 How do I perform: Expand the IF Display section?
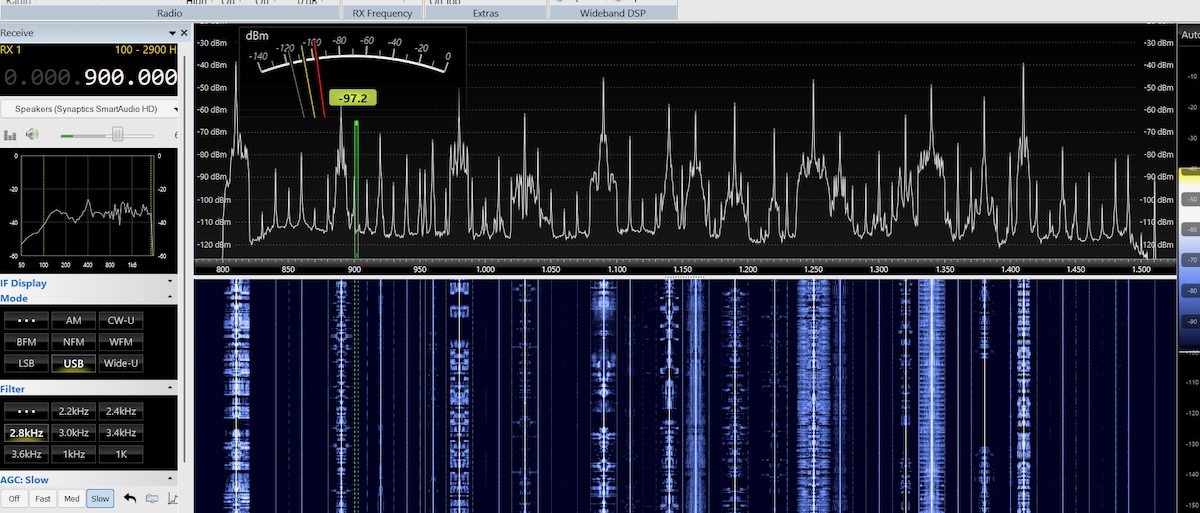(x=170, y=283)
